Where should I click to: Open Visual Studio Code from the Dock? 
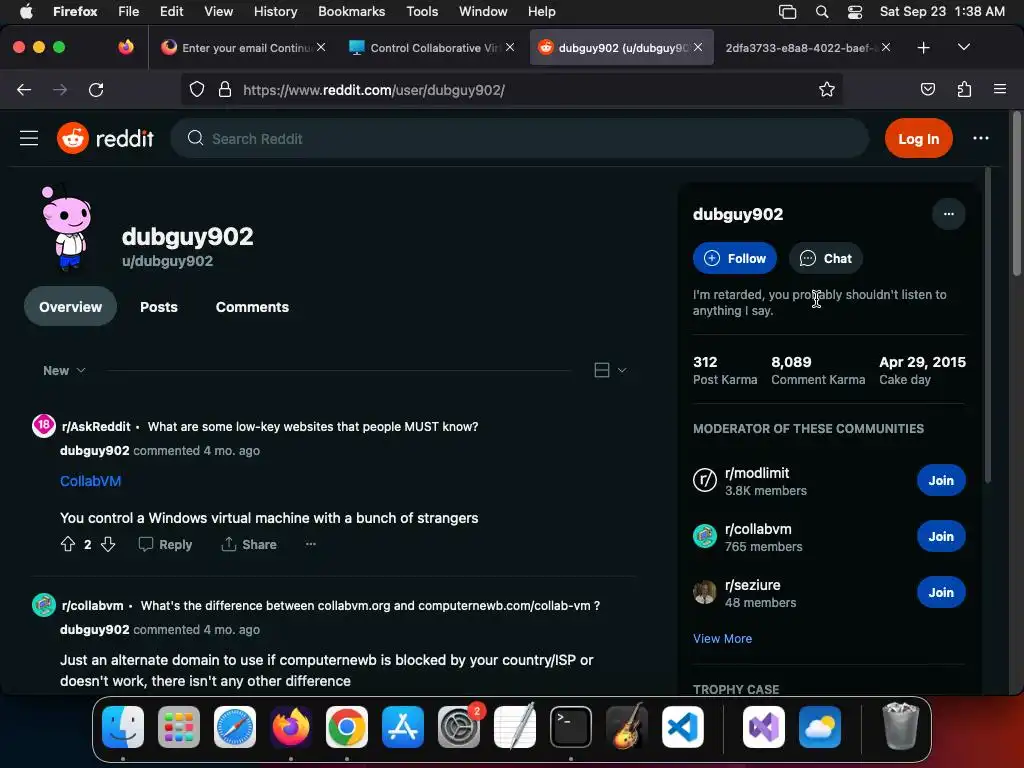tap(682, 727)
